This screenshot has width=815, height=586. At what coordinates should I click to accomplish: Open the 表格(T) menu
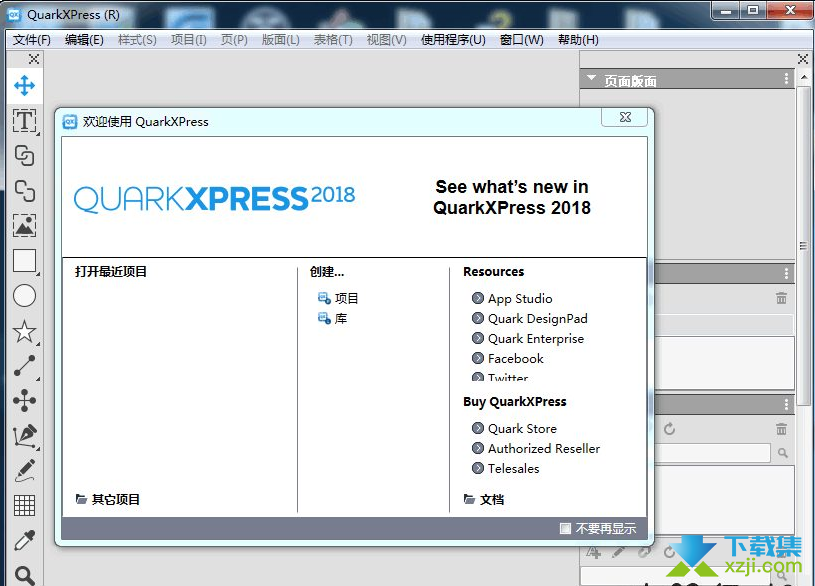(333, 40)
